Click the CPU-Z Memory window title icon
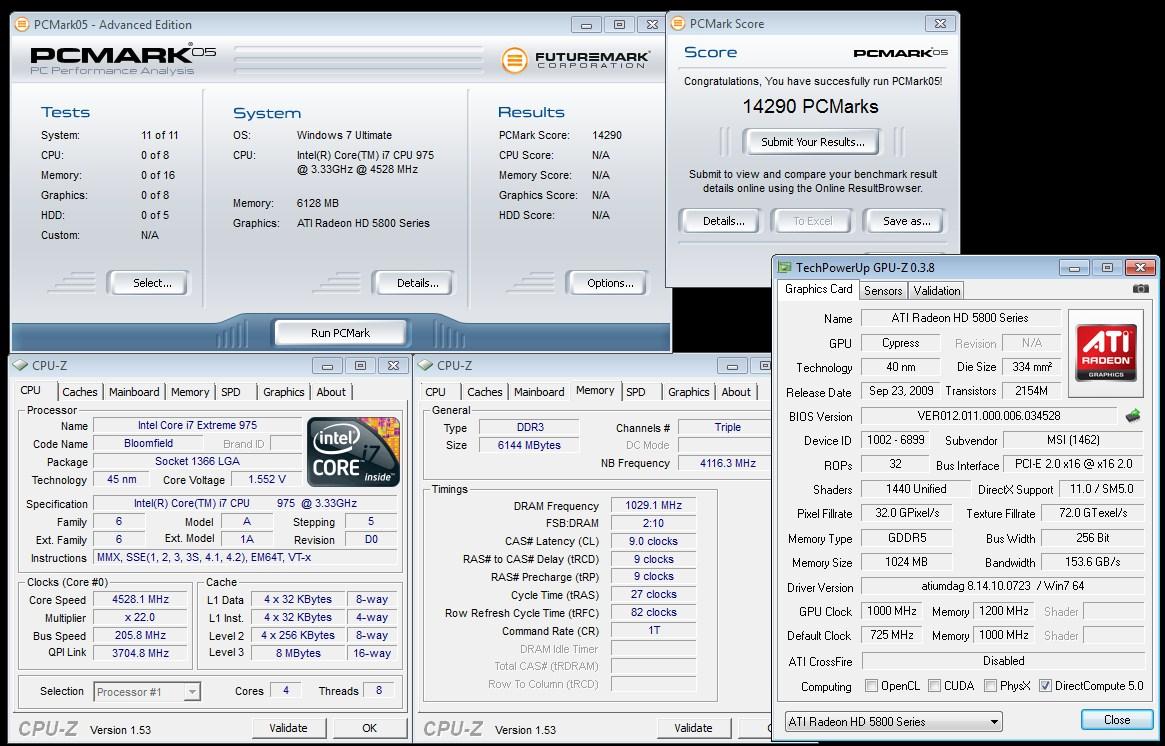Screen dimensions: 1165x746 click(x=426, y=365)
